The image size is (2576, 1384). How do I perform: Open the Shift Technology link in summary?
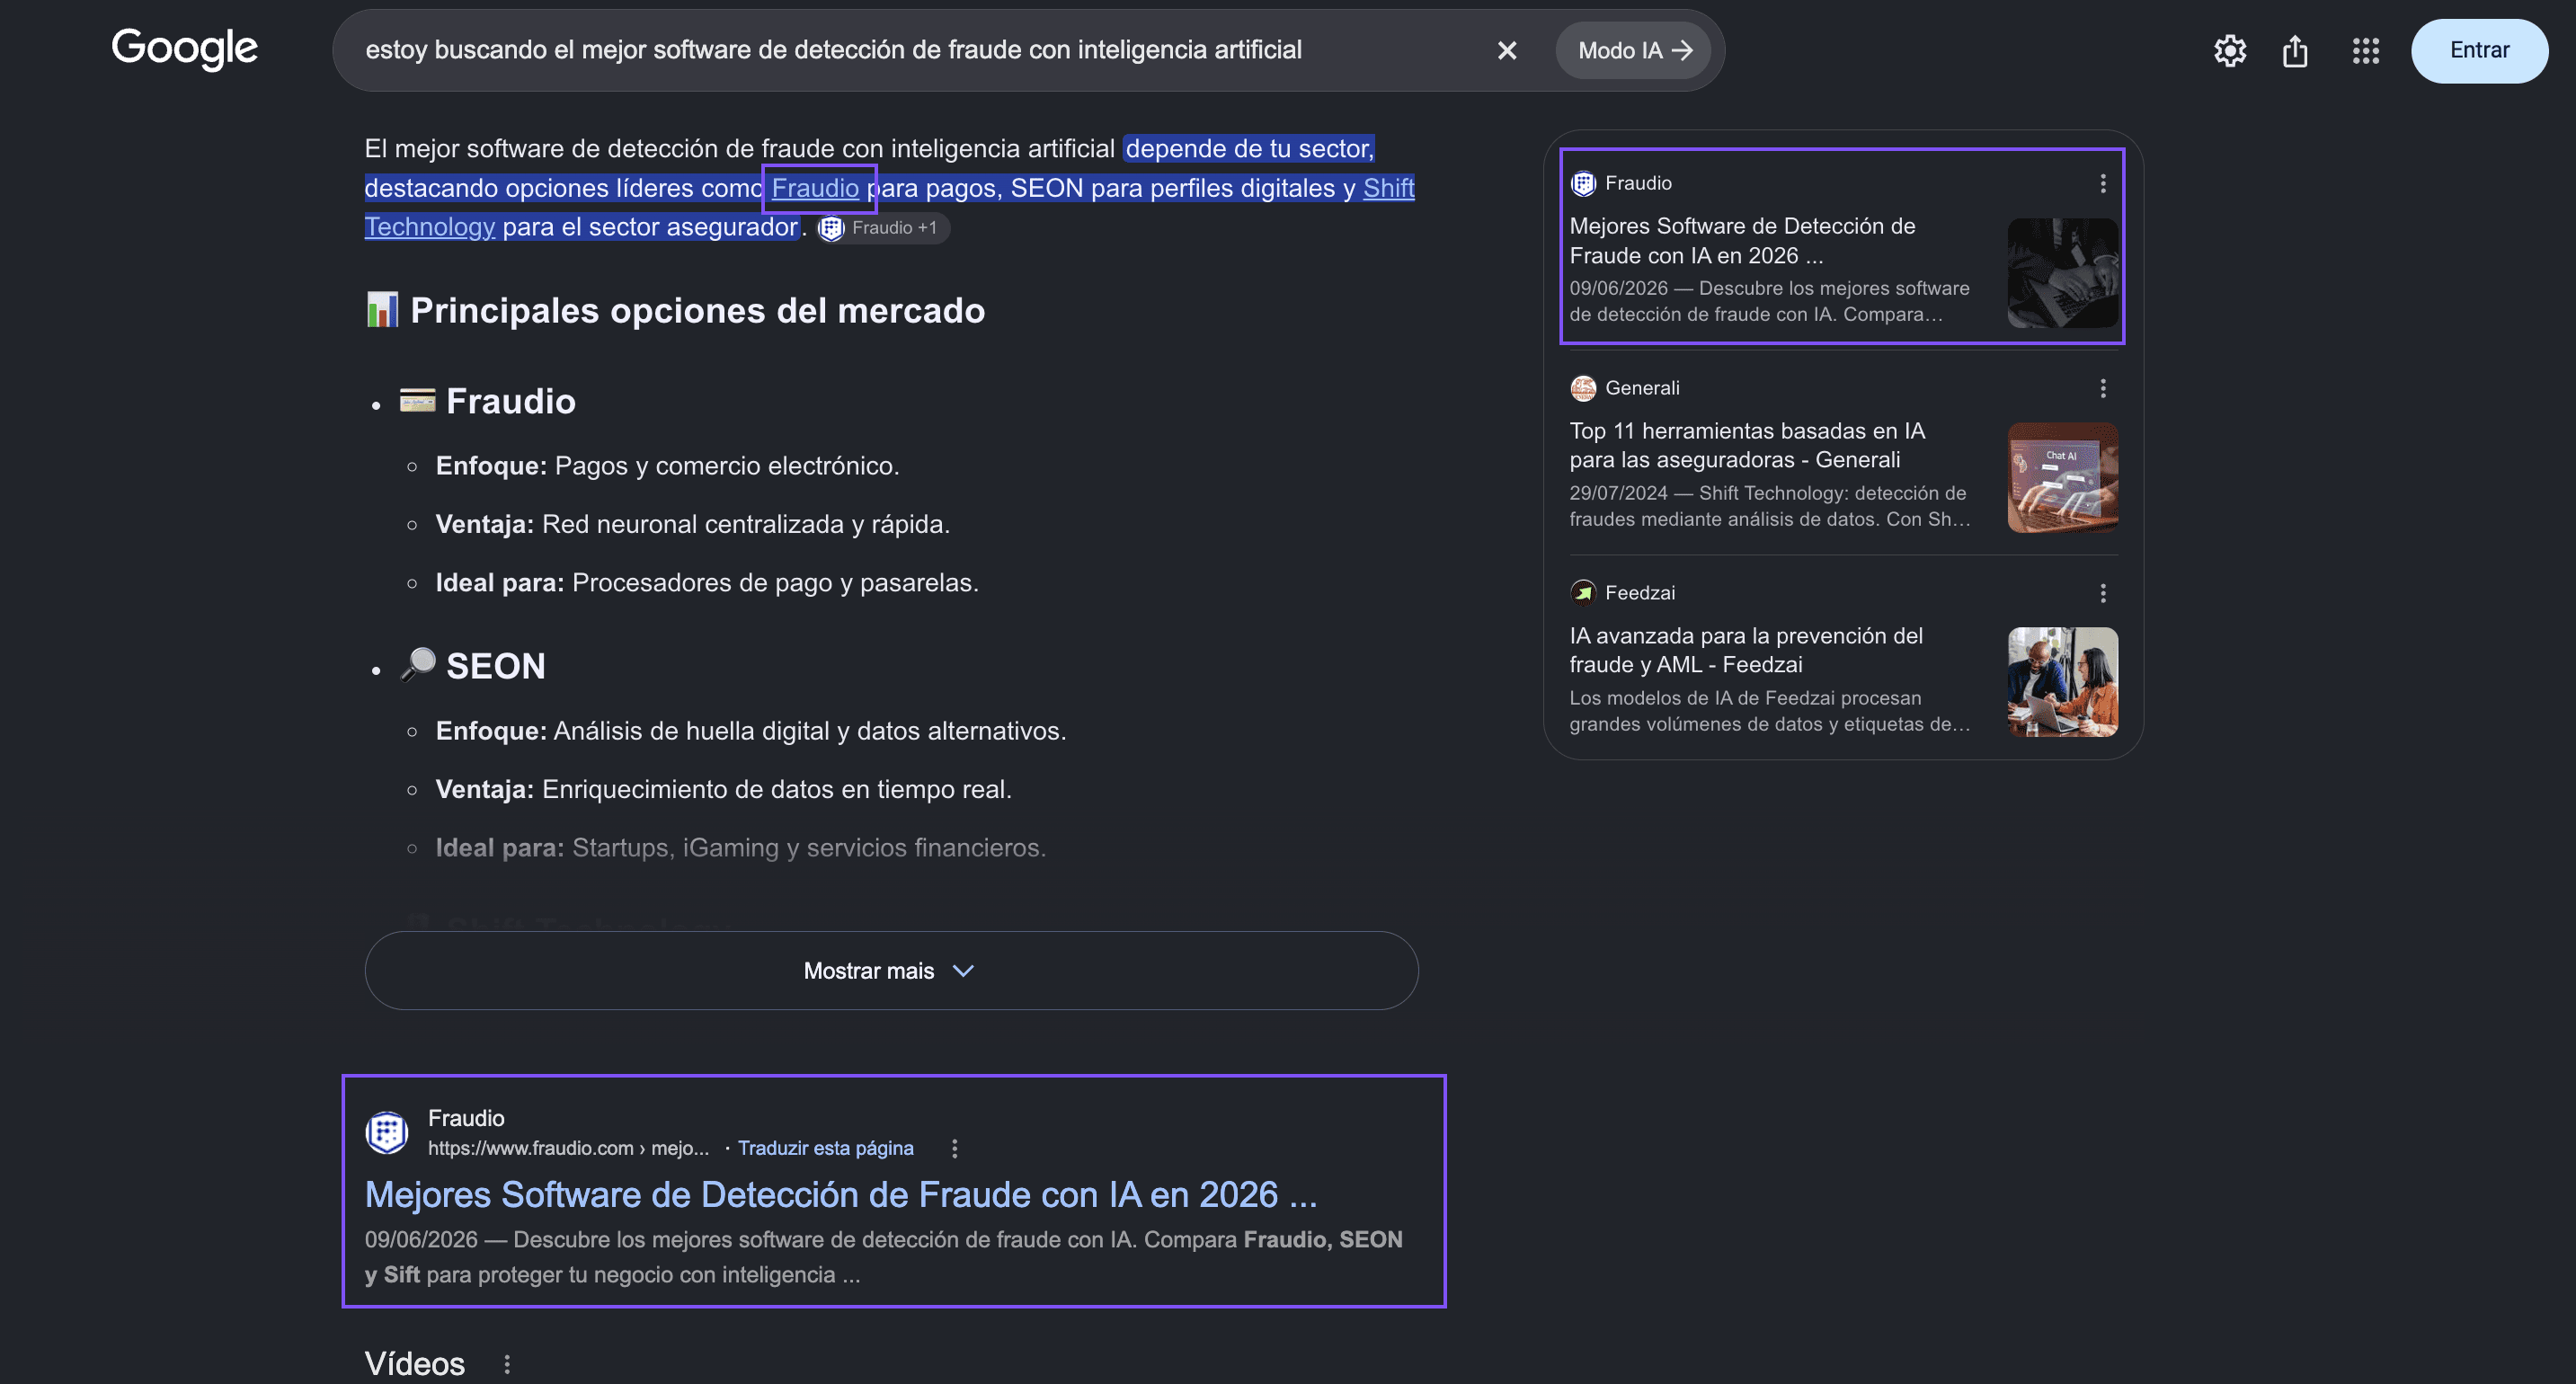pos(1388,188)
